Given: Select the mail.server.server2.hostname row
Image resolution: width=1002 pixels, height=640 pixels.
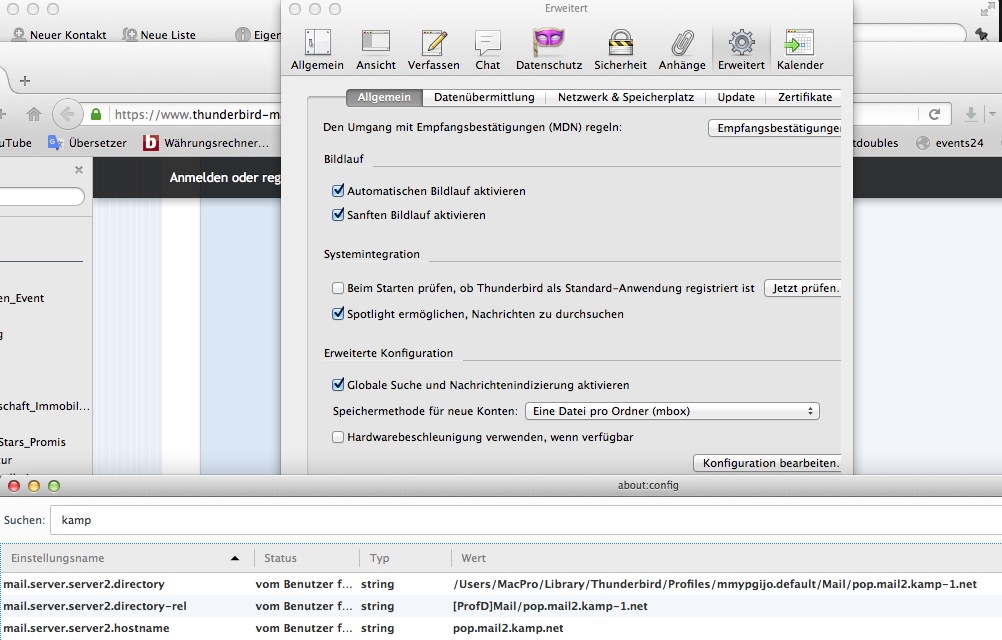Looking at the screenshot, I should (x=501, y=628).
